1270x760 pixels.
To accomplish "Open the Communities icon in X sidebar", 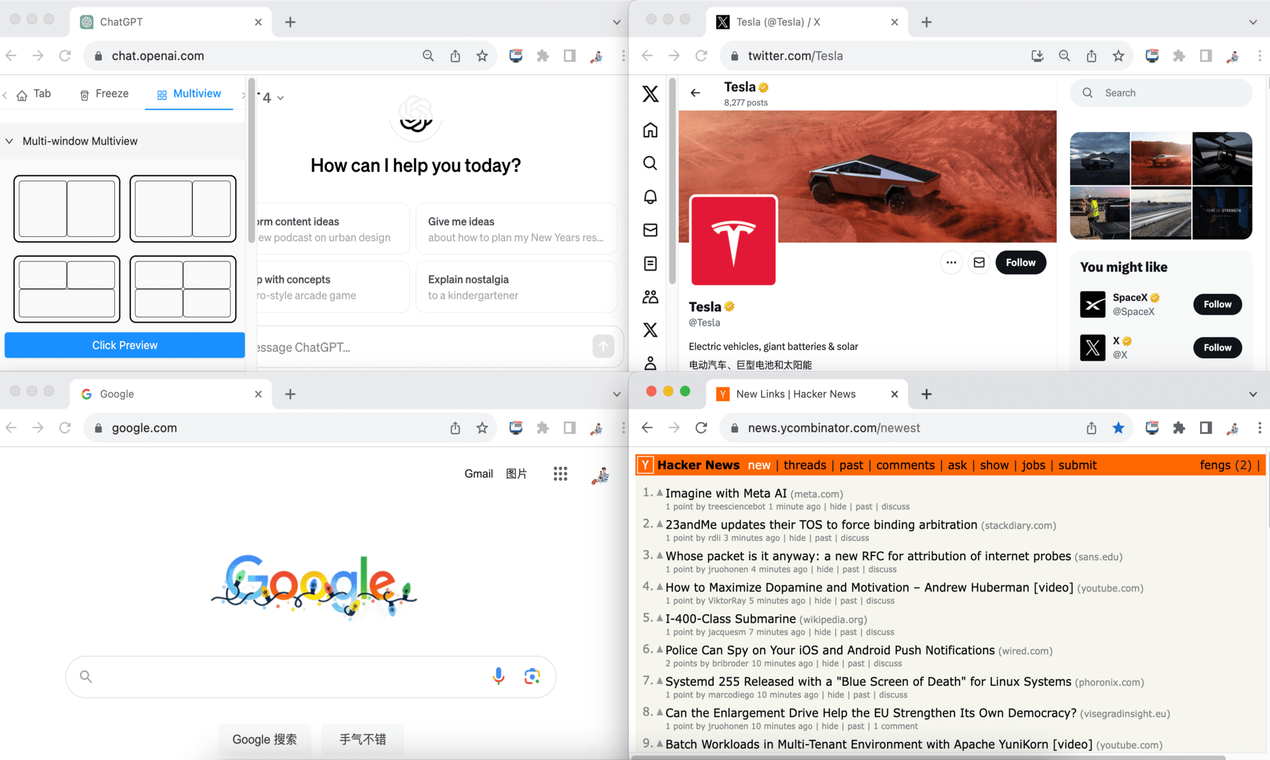I will click(650, 296).
